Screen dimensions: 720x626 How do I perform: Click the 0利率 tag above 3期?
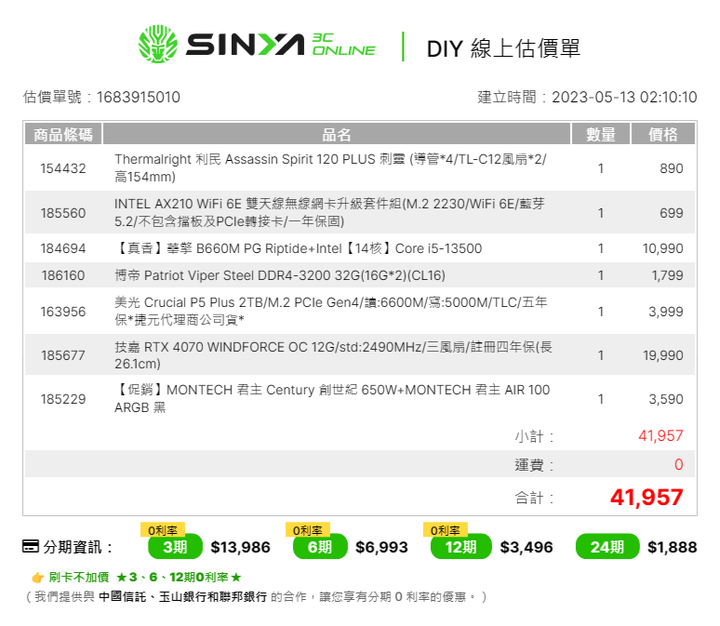(x=163, y=530)
